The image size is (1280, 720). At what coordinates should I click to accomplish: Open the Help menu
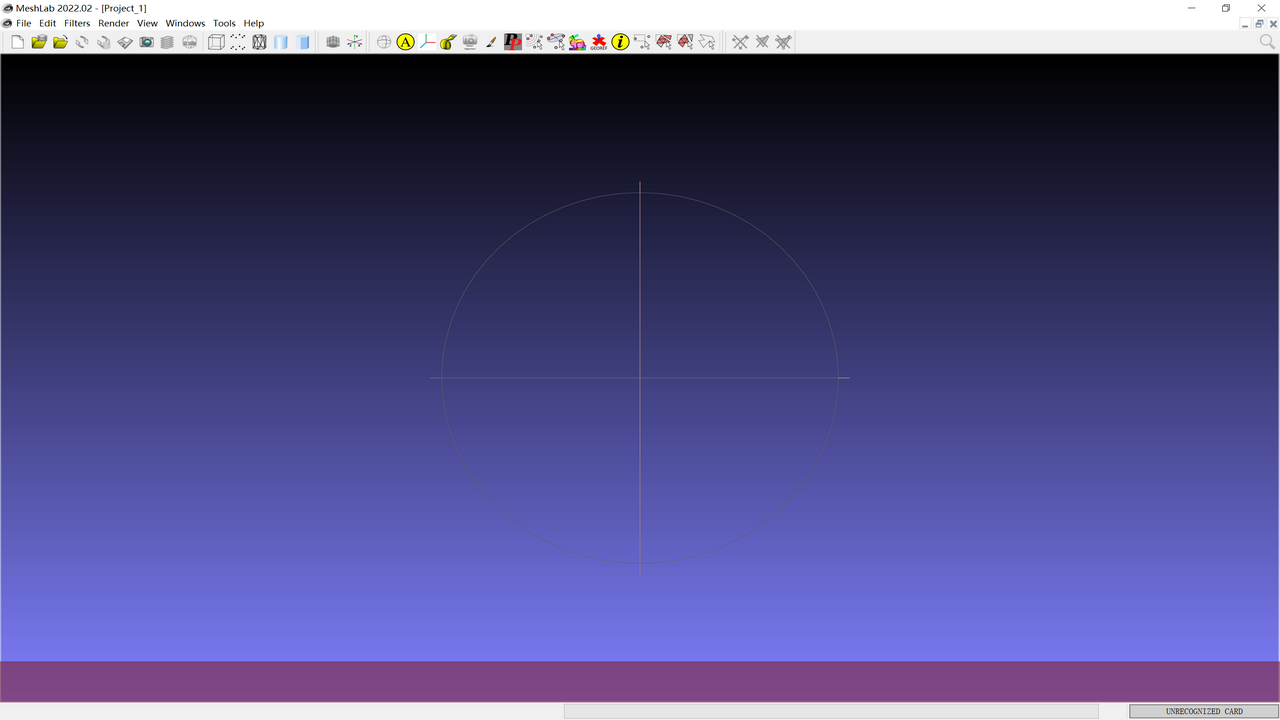254,23
